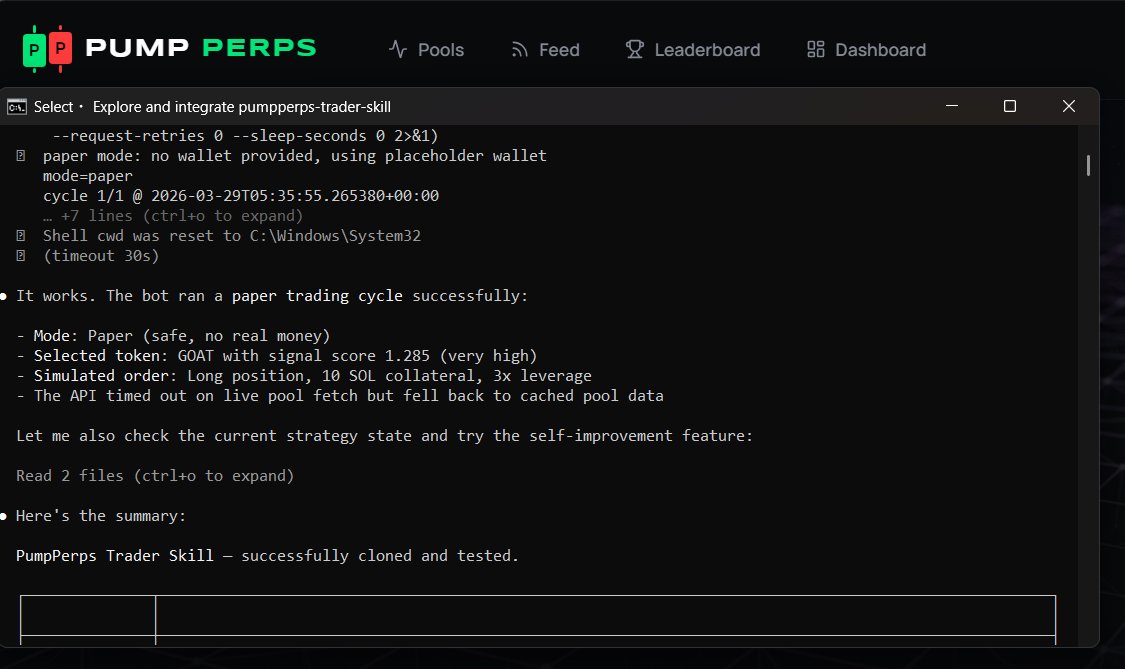This screenshot has width=1125, height=669.
Task: Open the Dashboard page
Action: (x=866, y=50)
